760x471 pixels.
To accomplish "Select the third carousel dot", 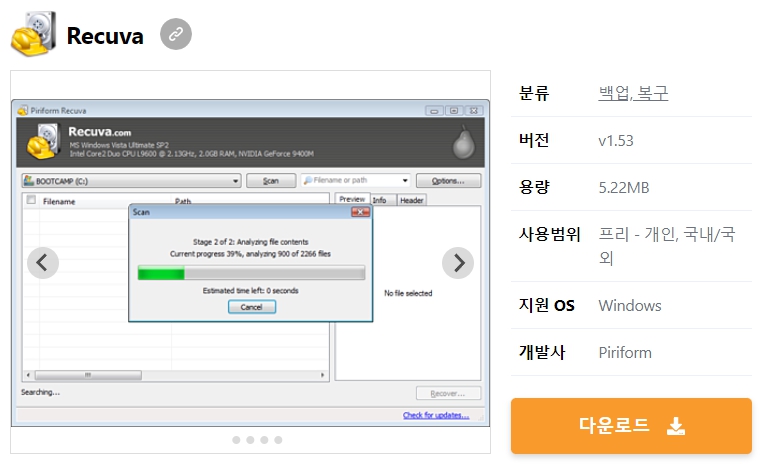I will coord(264,440).
